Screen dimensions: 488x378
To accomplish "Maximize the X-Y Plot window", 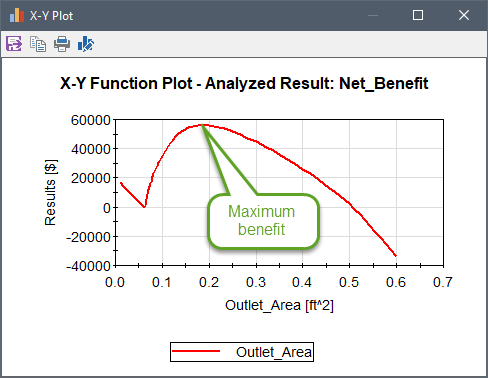I will (x=418, y=15).
